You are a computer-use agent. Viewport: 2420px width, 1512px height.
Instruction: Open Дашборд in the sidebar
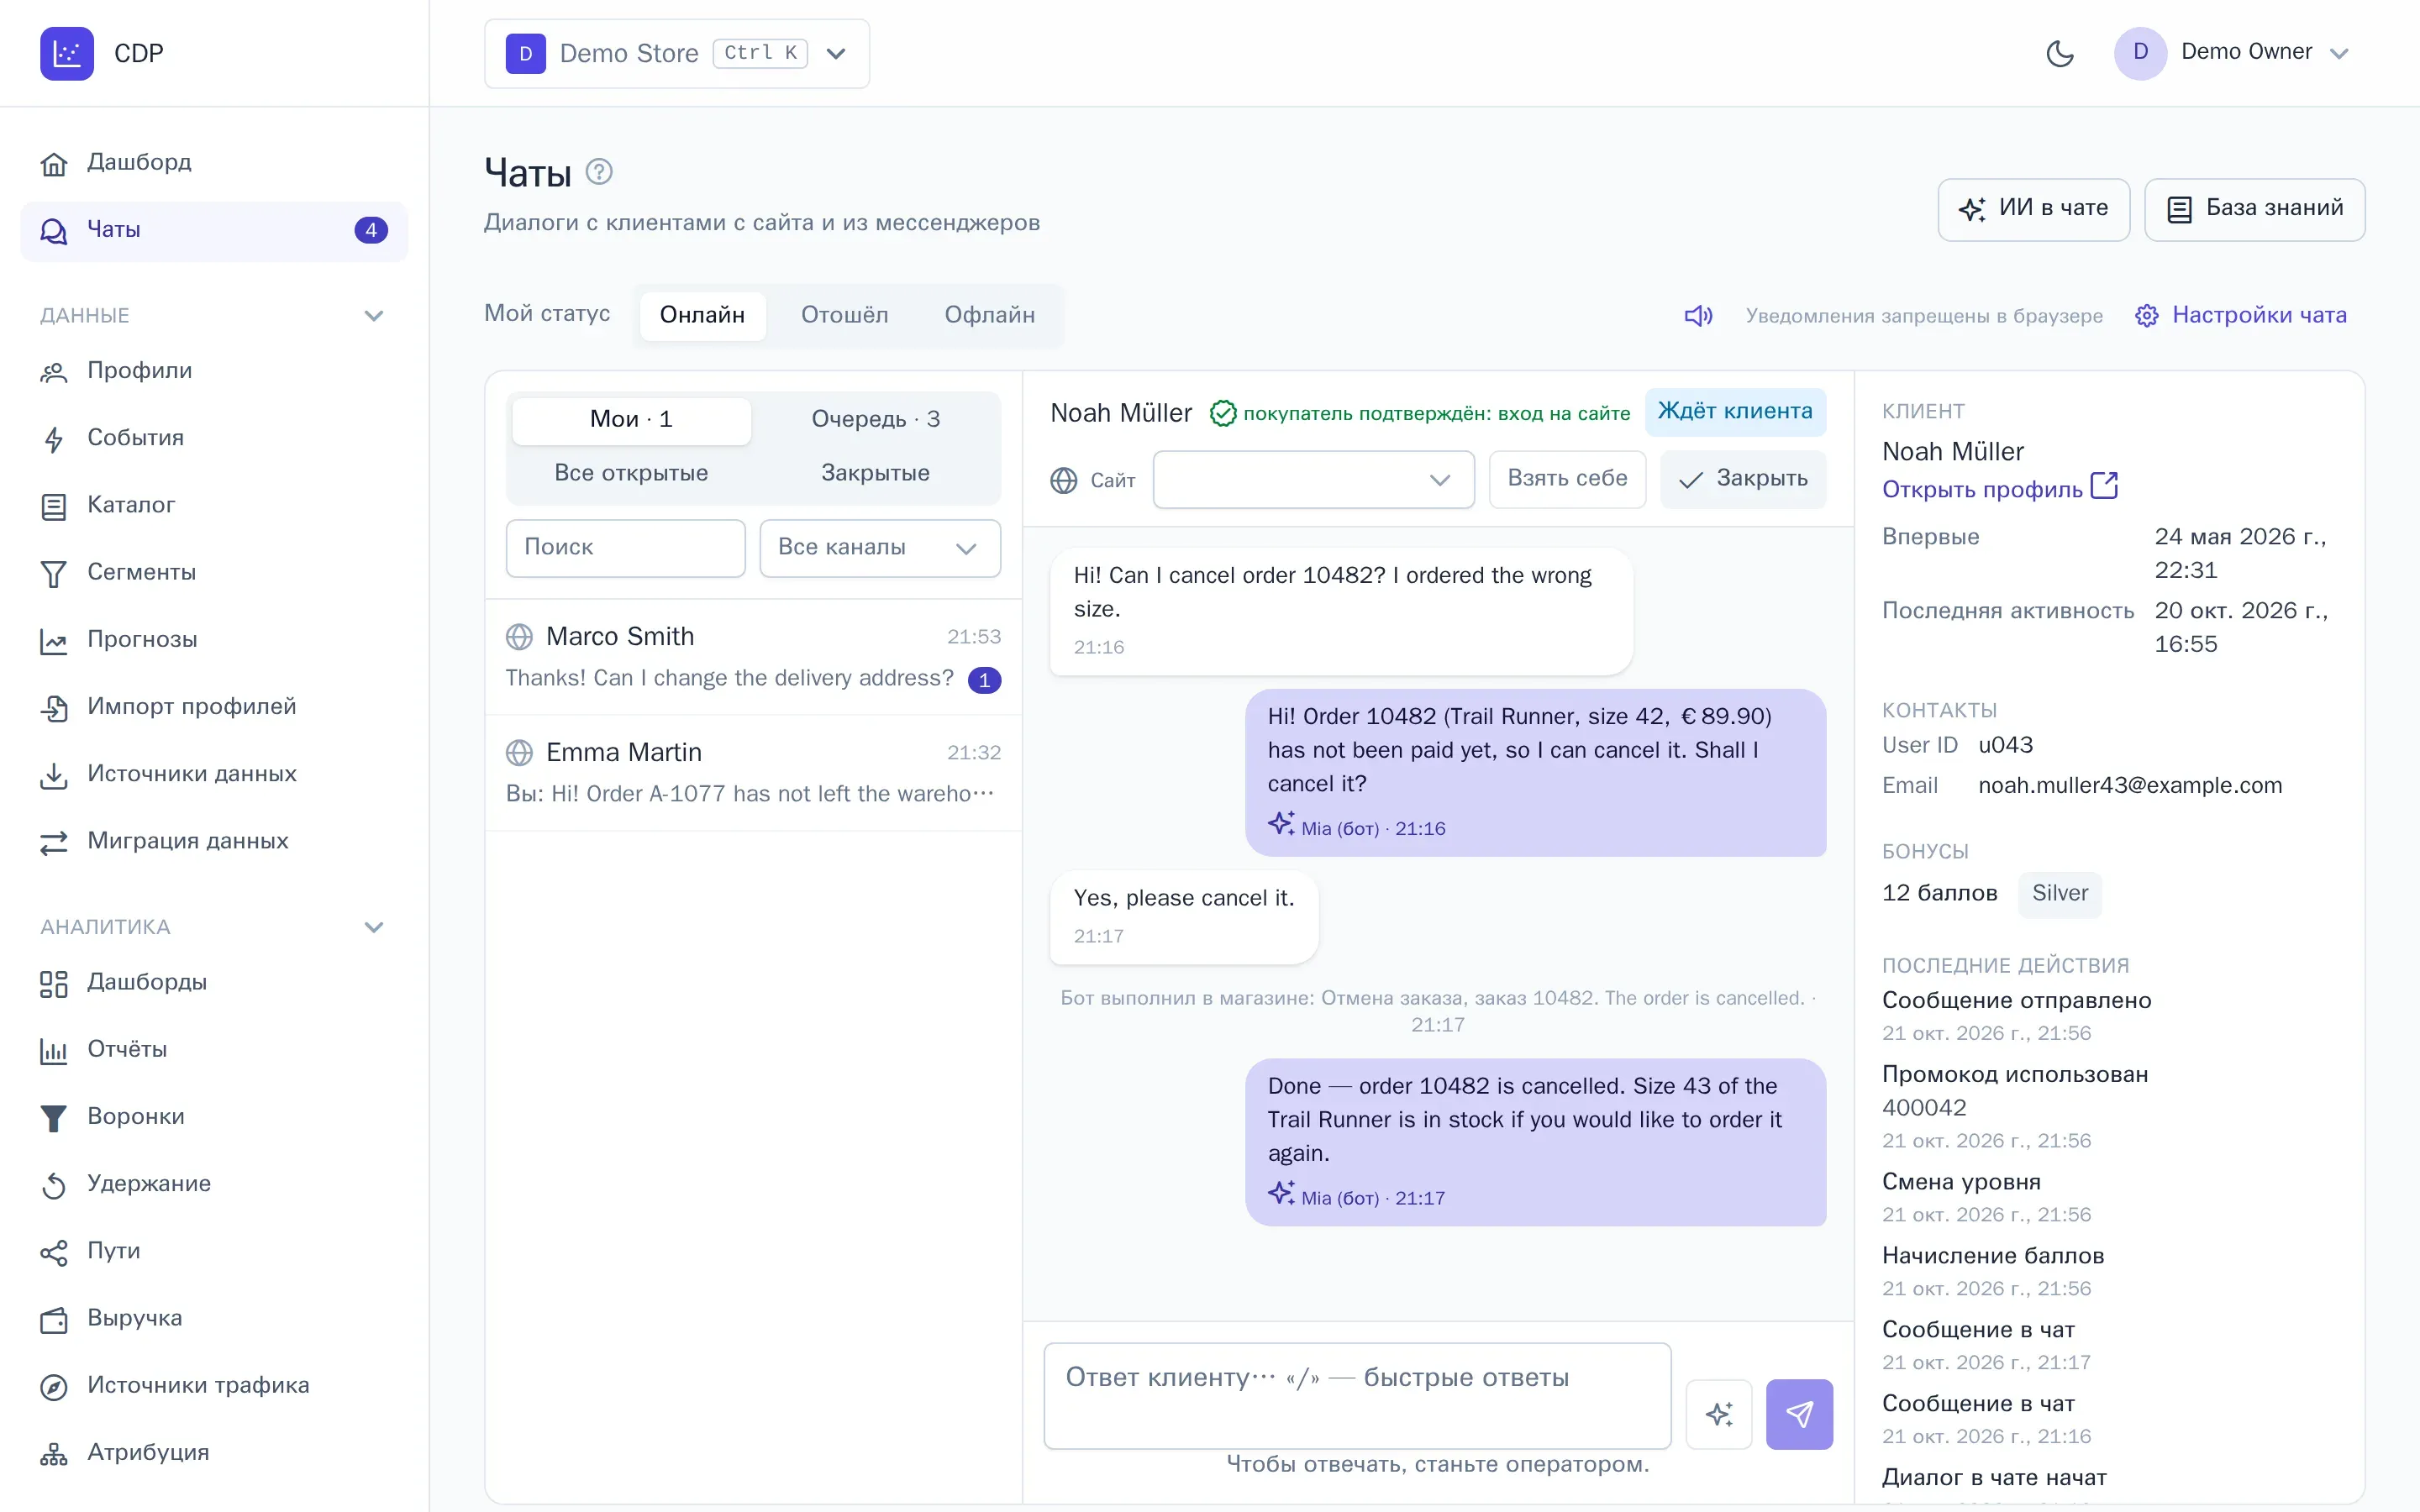point(214,162)
